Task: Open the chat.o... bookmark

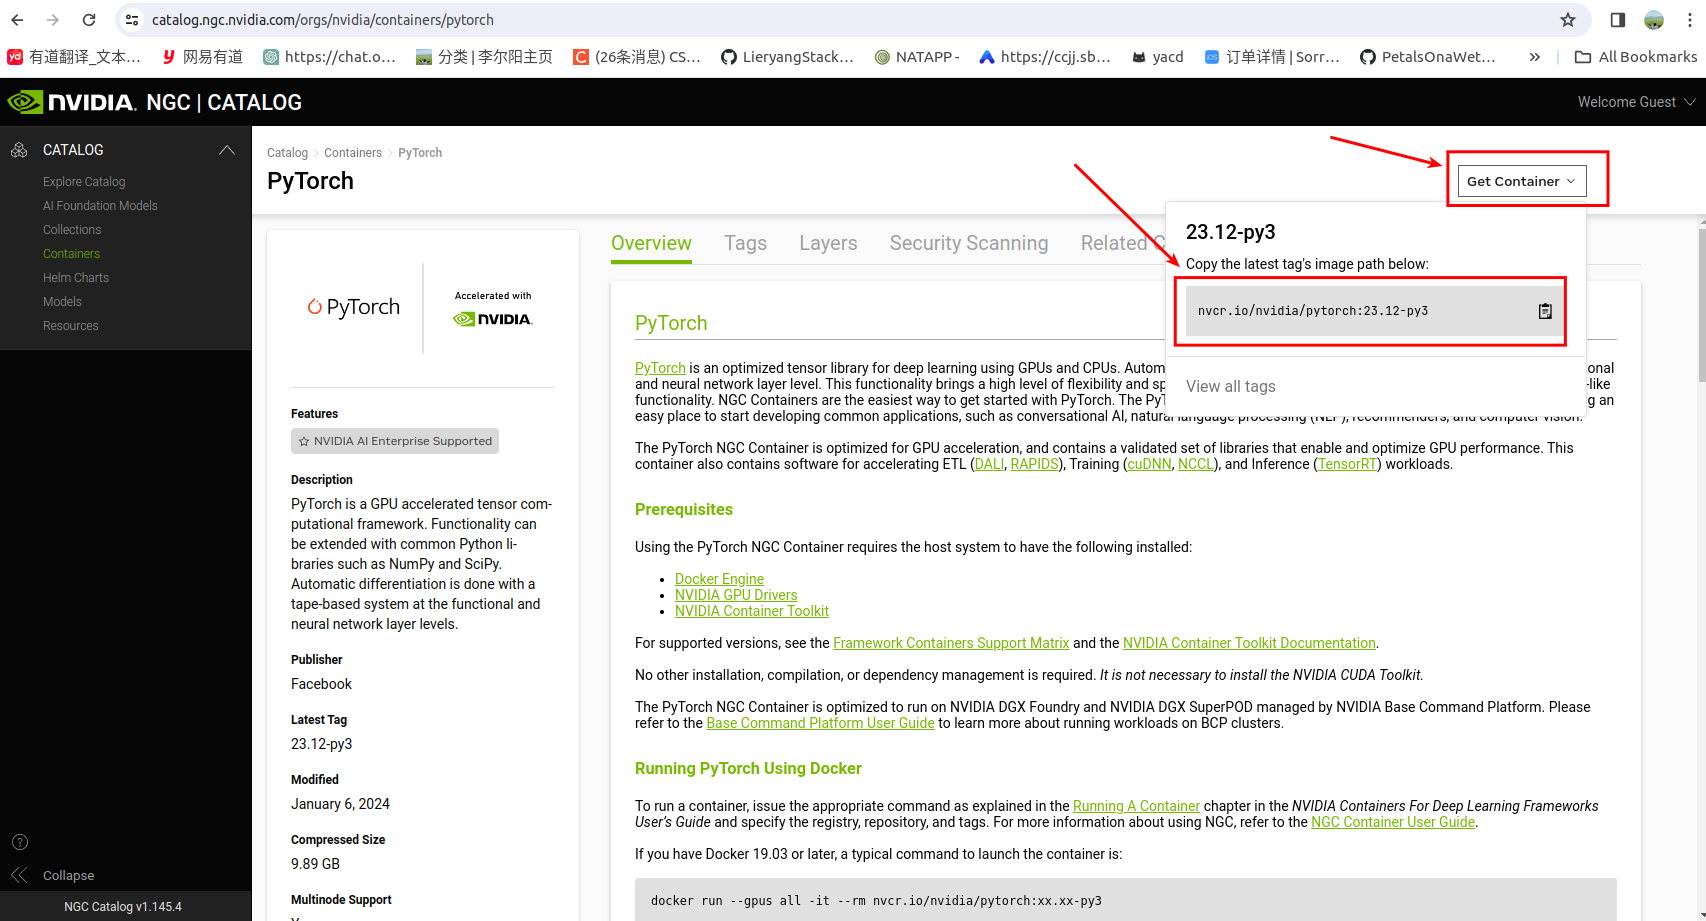Action: tap(330, 57)
